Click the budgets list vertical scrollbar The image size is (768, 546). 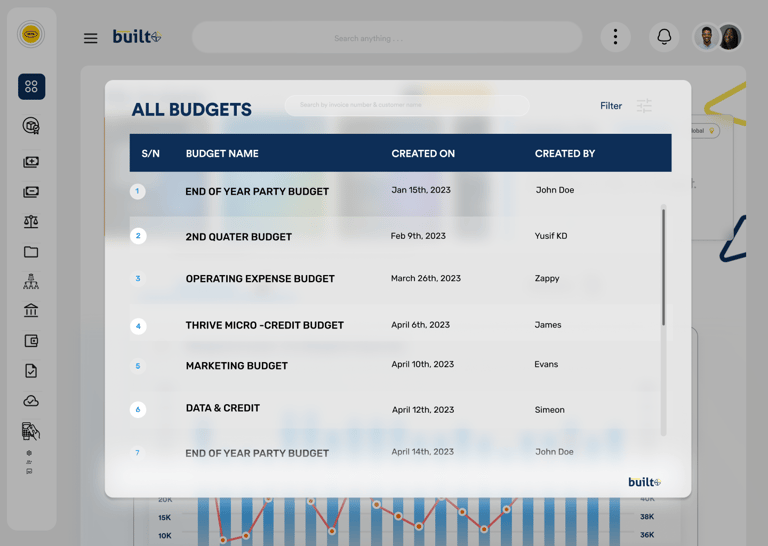pos(663,267)
